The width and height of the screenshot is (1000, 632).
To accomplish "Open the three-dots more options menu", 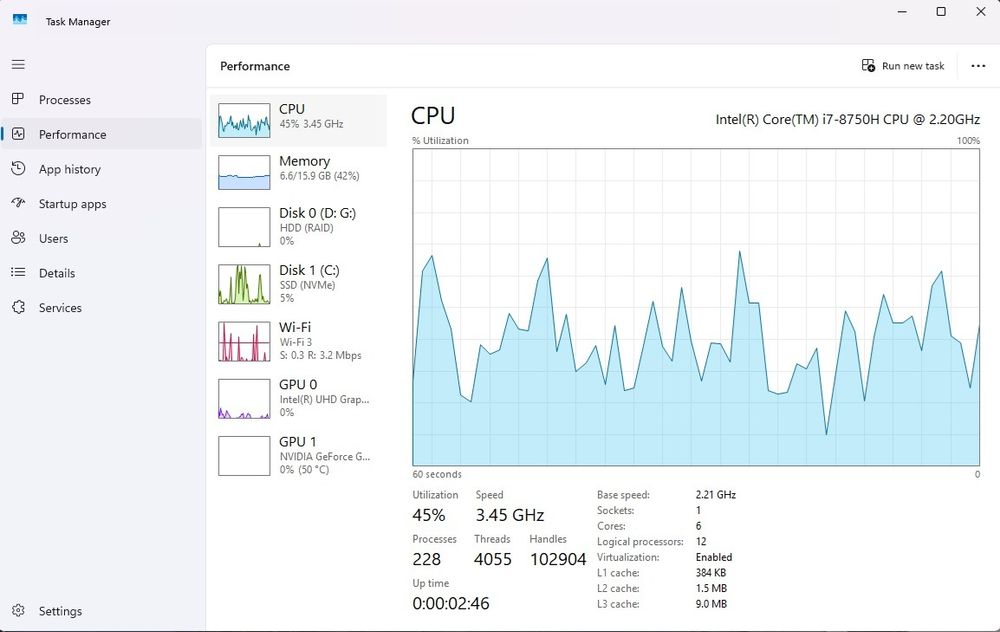I will (x=978, y=66).
